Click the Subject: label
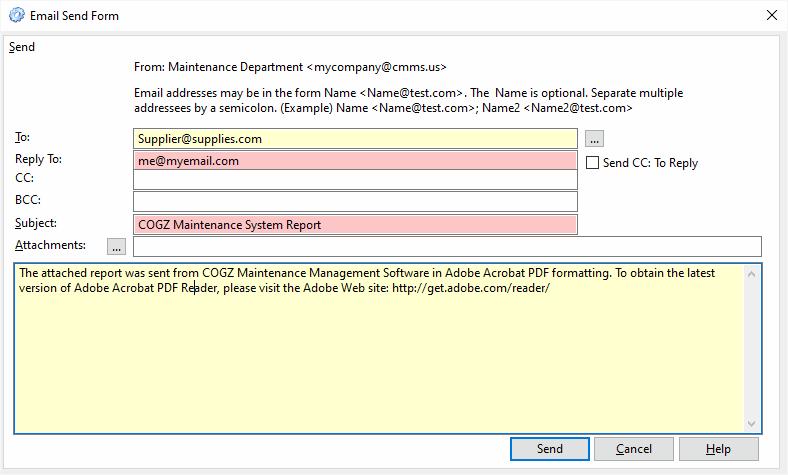 tap(36, 223)
